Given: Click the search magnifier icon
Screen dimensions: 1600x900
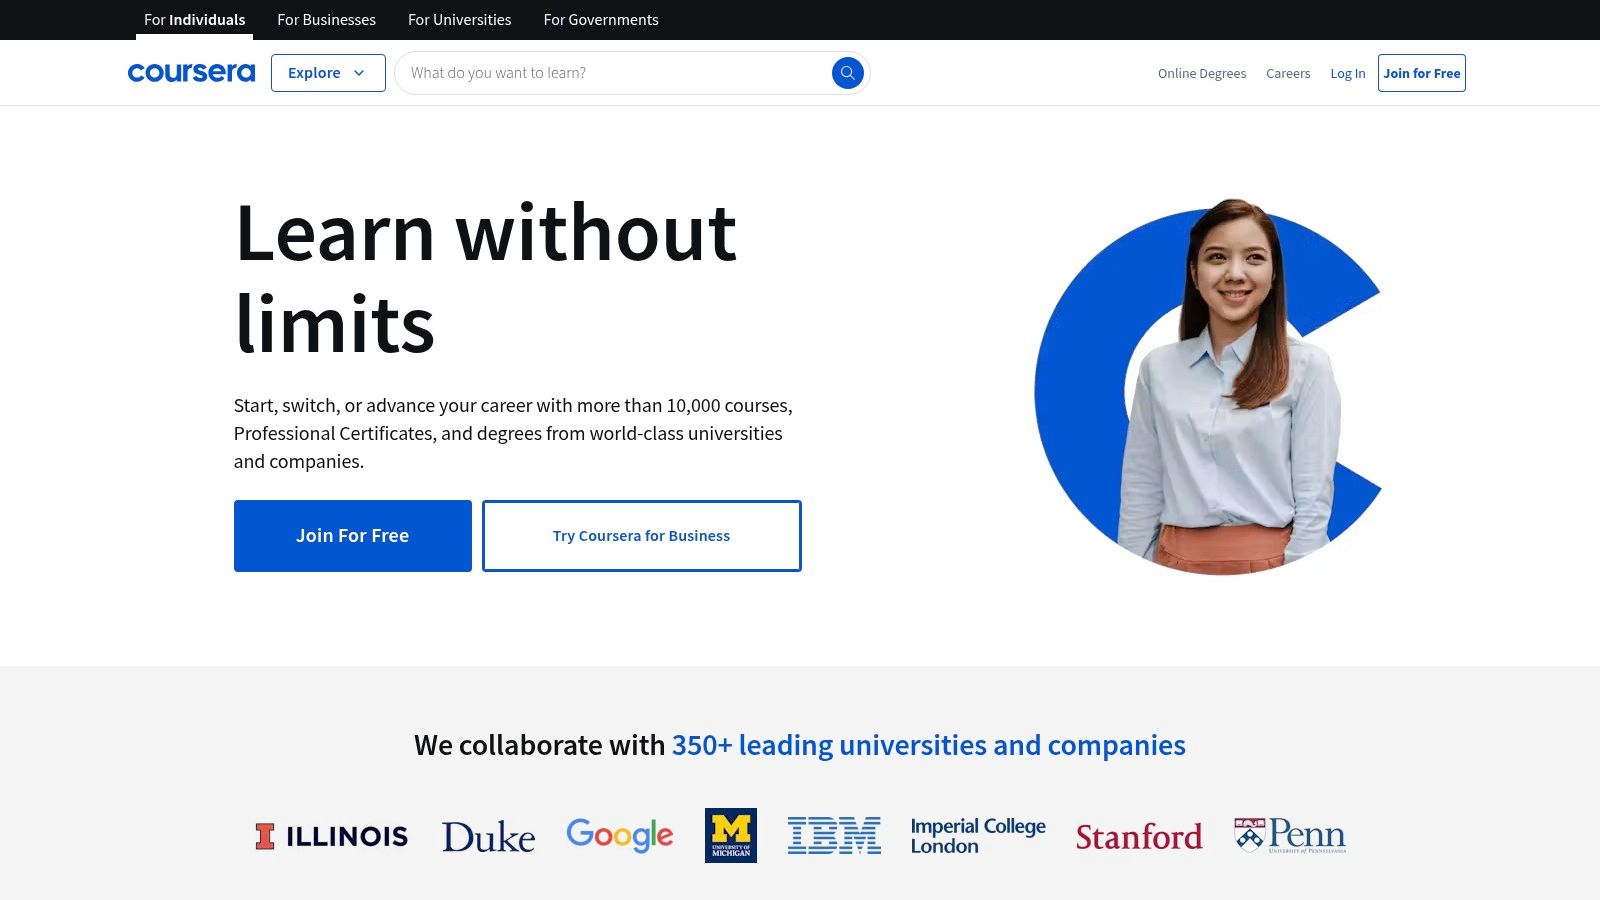Looking at the screenshot, I should (847, 72).
